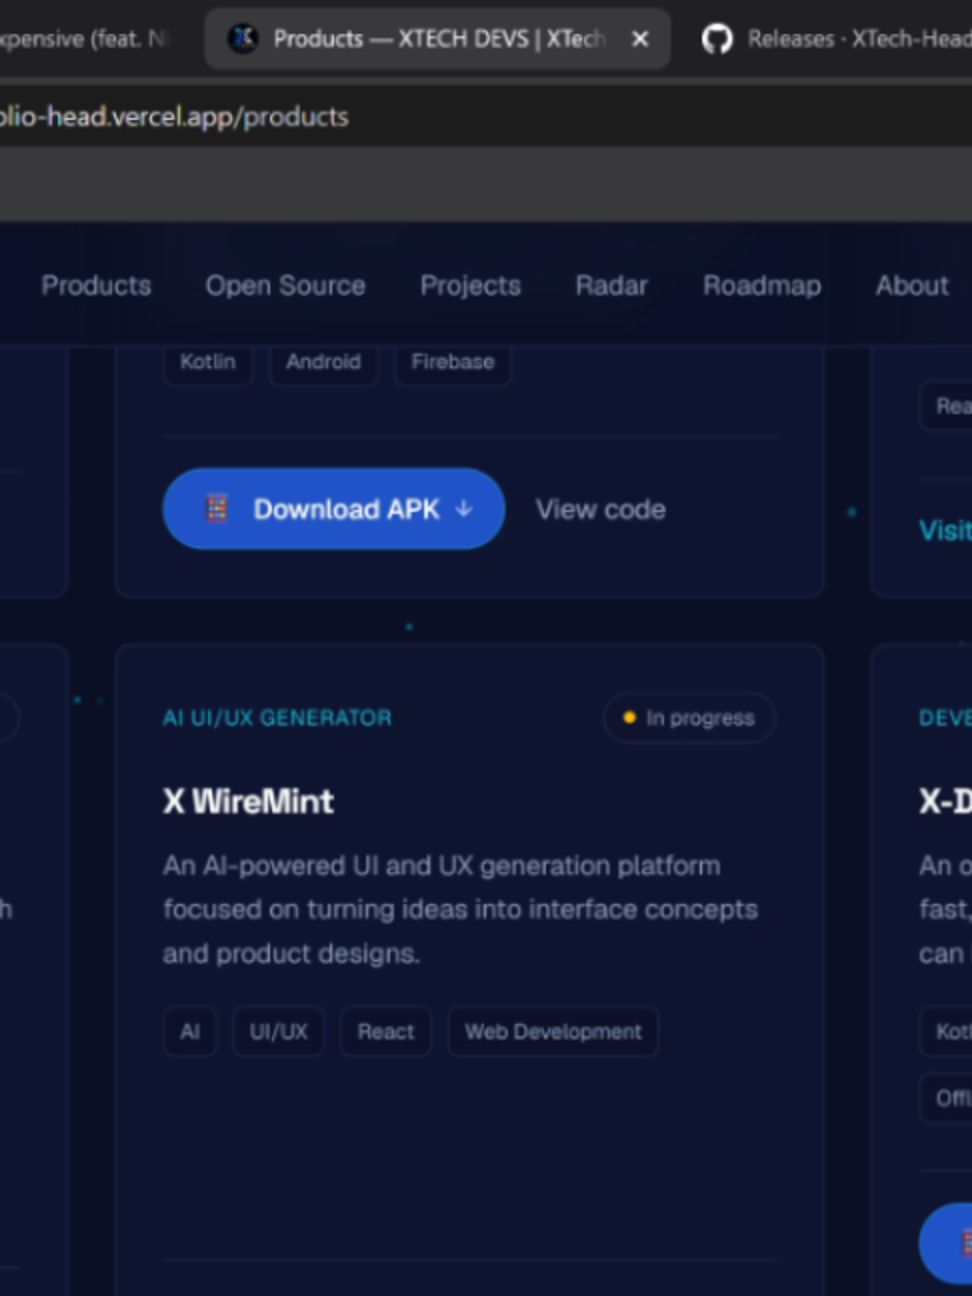Click the down arrow on Download APK
Viewport: 972px width, 1296px height.
[x=464, y=509]
